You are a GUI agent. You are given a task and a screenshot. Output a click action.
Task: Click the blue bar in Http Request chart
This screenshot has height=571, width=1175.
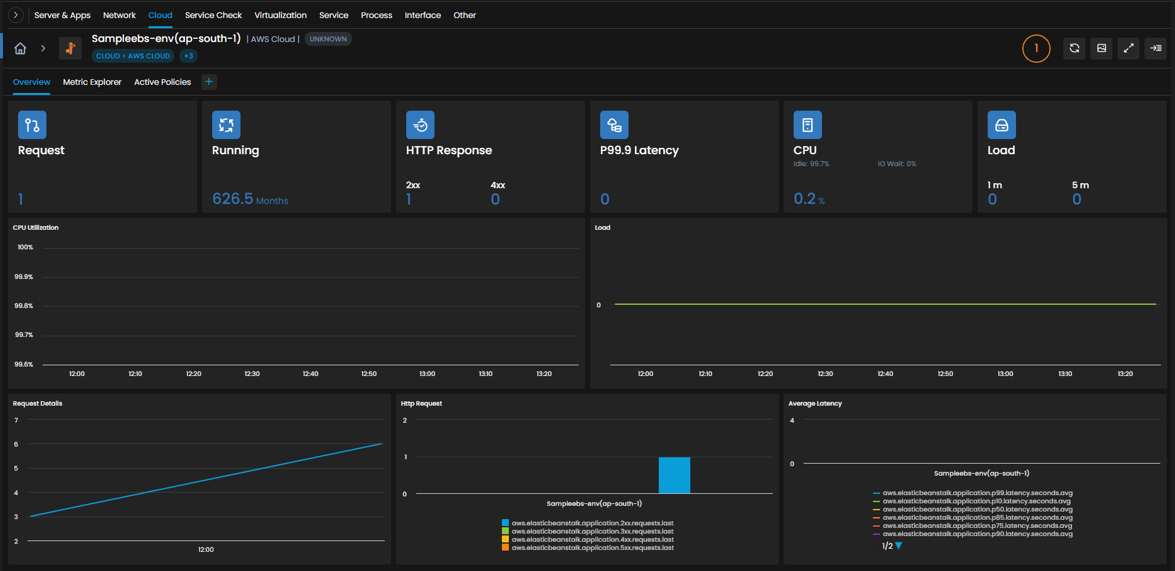pyautogui.click(x=674, y=474)
